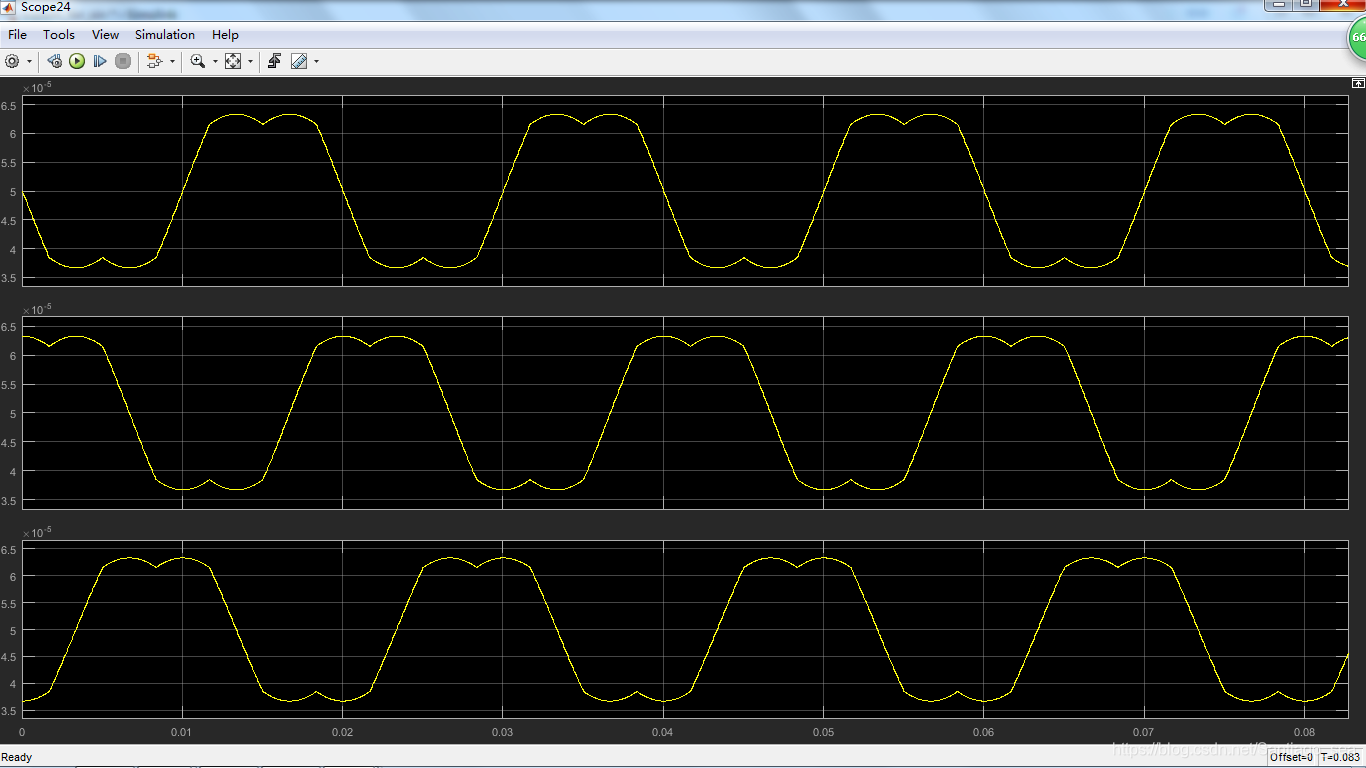
Task: Click inside the bottom waveform plot
Action: point(685,629)
